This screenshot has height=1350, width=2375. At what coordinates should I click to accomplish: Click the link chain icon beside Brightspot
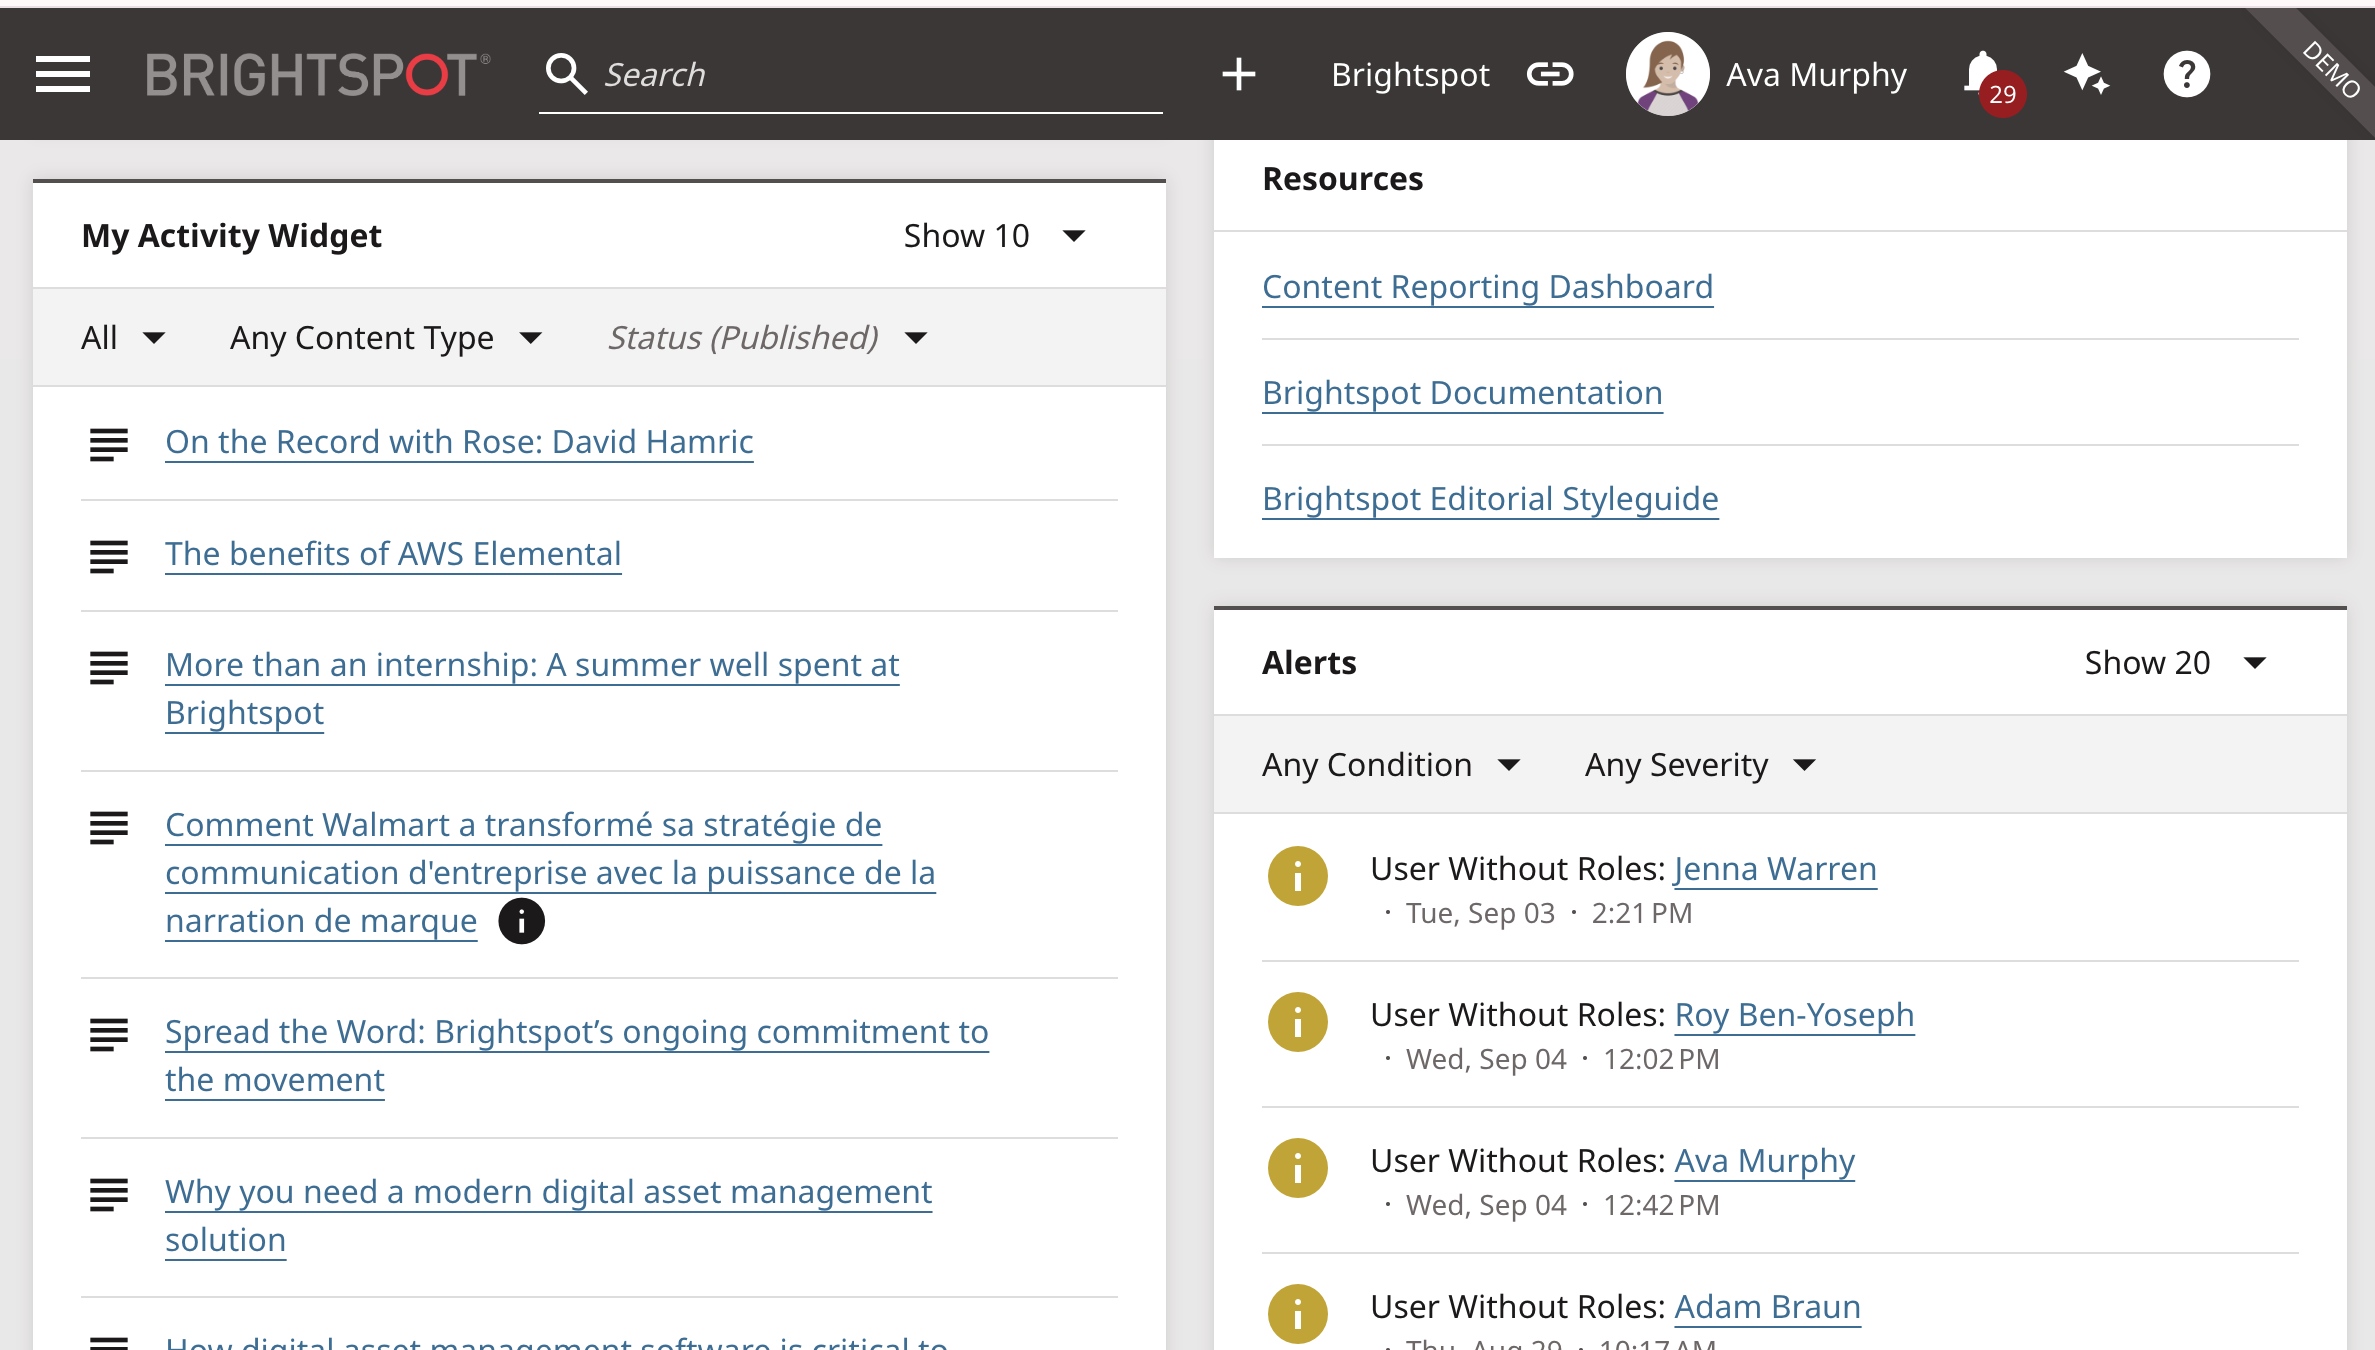pyautogui.click(x=1550, y=74)
